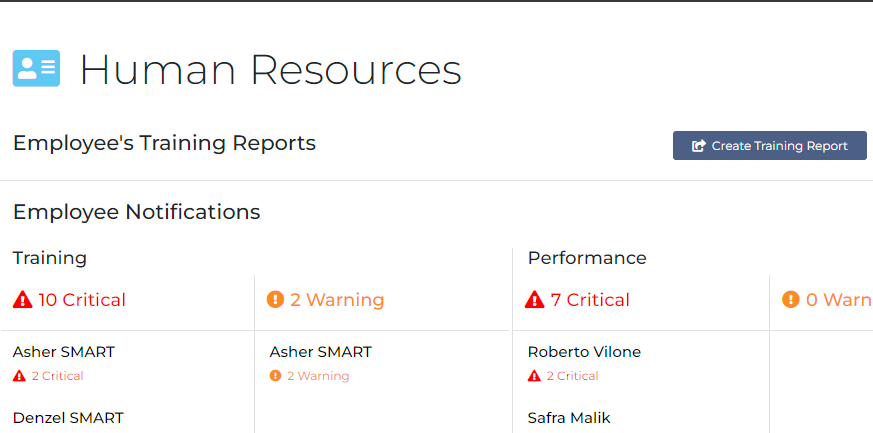Click red triangle icon beside Training 10 Critical
This screenshot has height=433, width=873.
pyautogui.click(x=22, y=300)
